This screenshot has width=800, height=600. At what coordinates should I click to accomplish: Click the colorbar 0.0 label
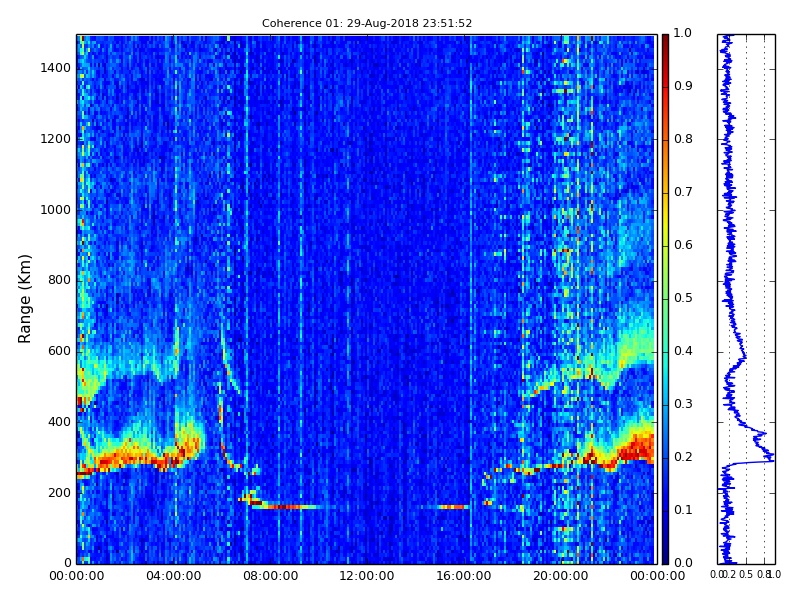(683, 563)
